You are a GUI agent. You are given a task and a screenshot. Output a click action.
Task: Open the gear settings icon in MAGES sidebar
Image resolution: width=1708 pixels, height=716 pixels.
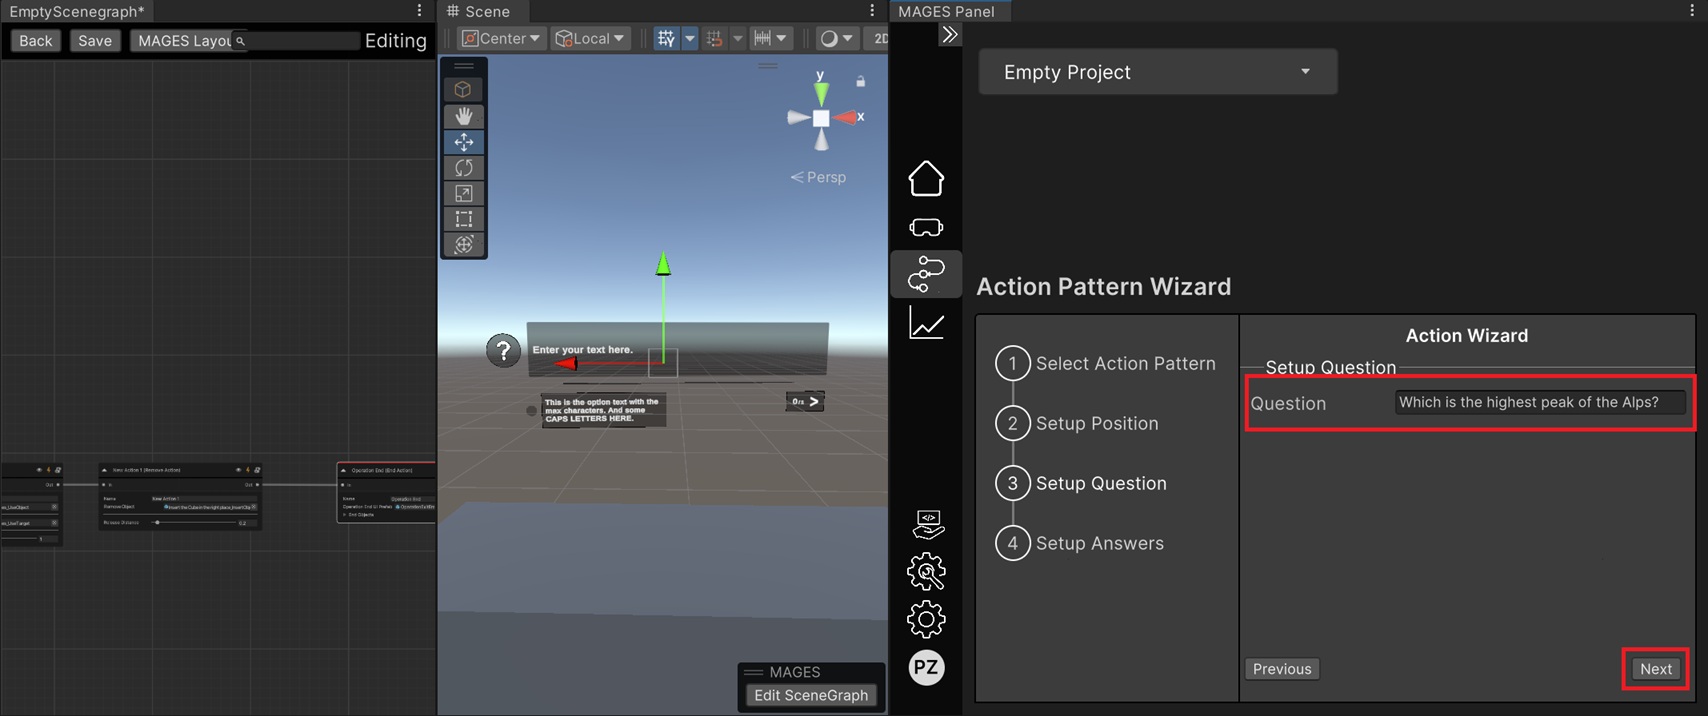click(x=926, y=620)
